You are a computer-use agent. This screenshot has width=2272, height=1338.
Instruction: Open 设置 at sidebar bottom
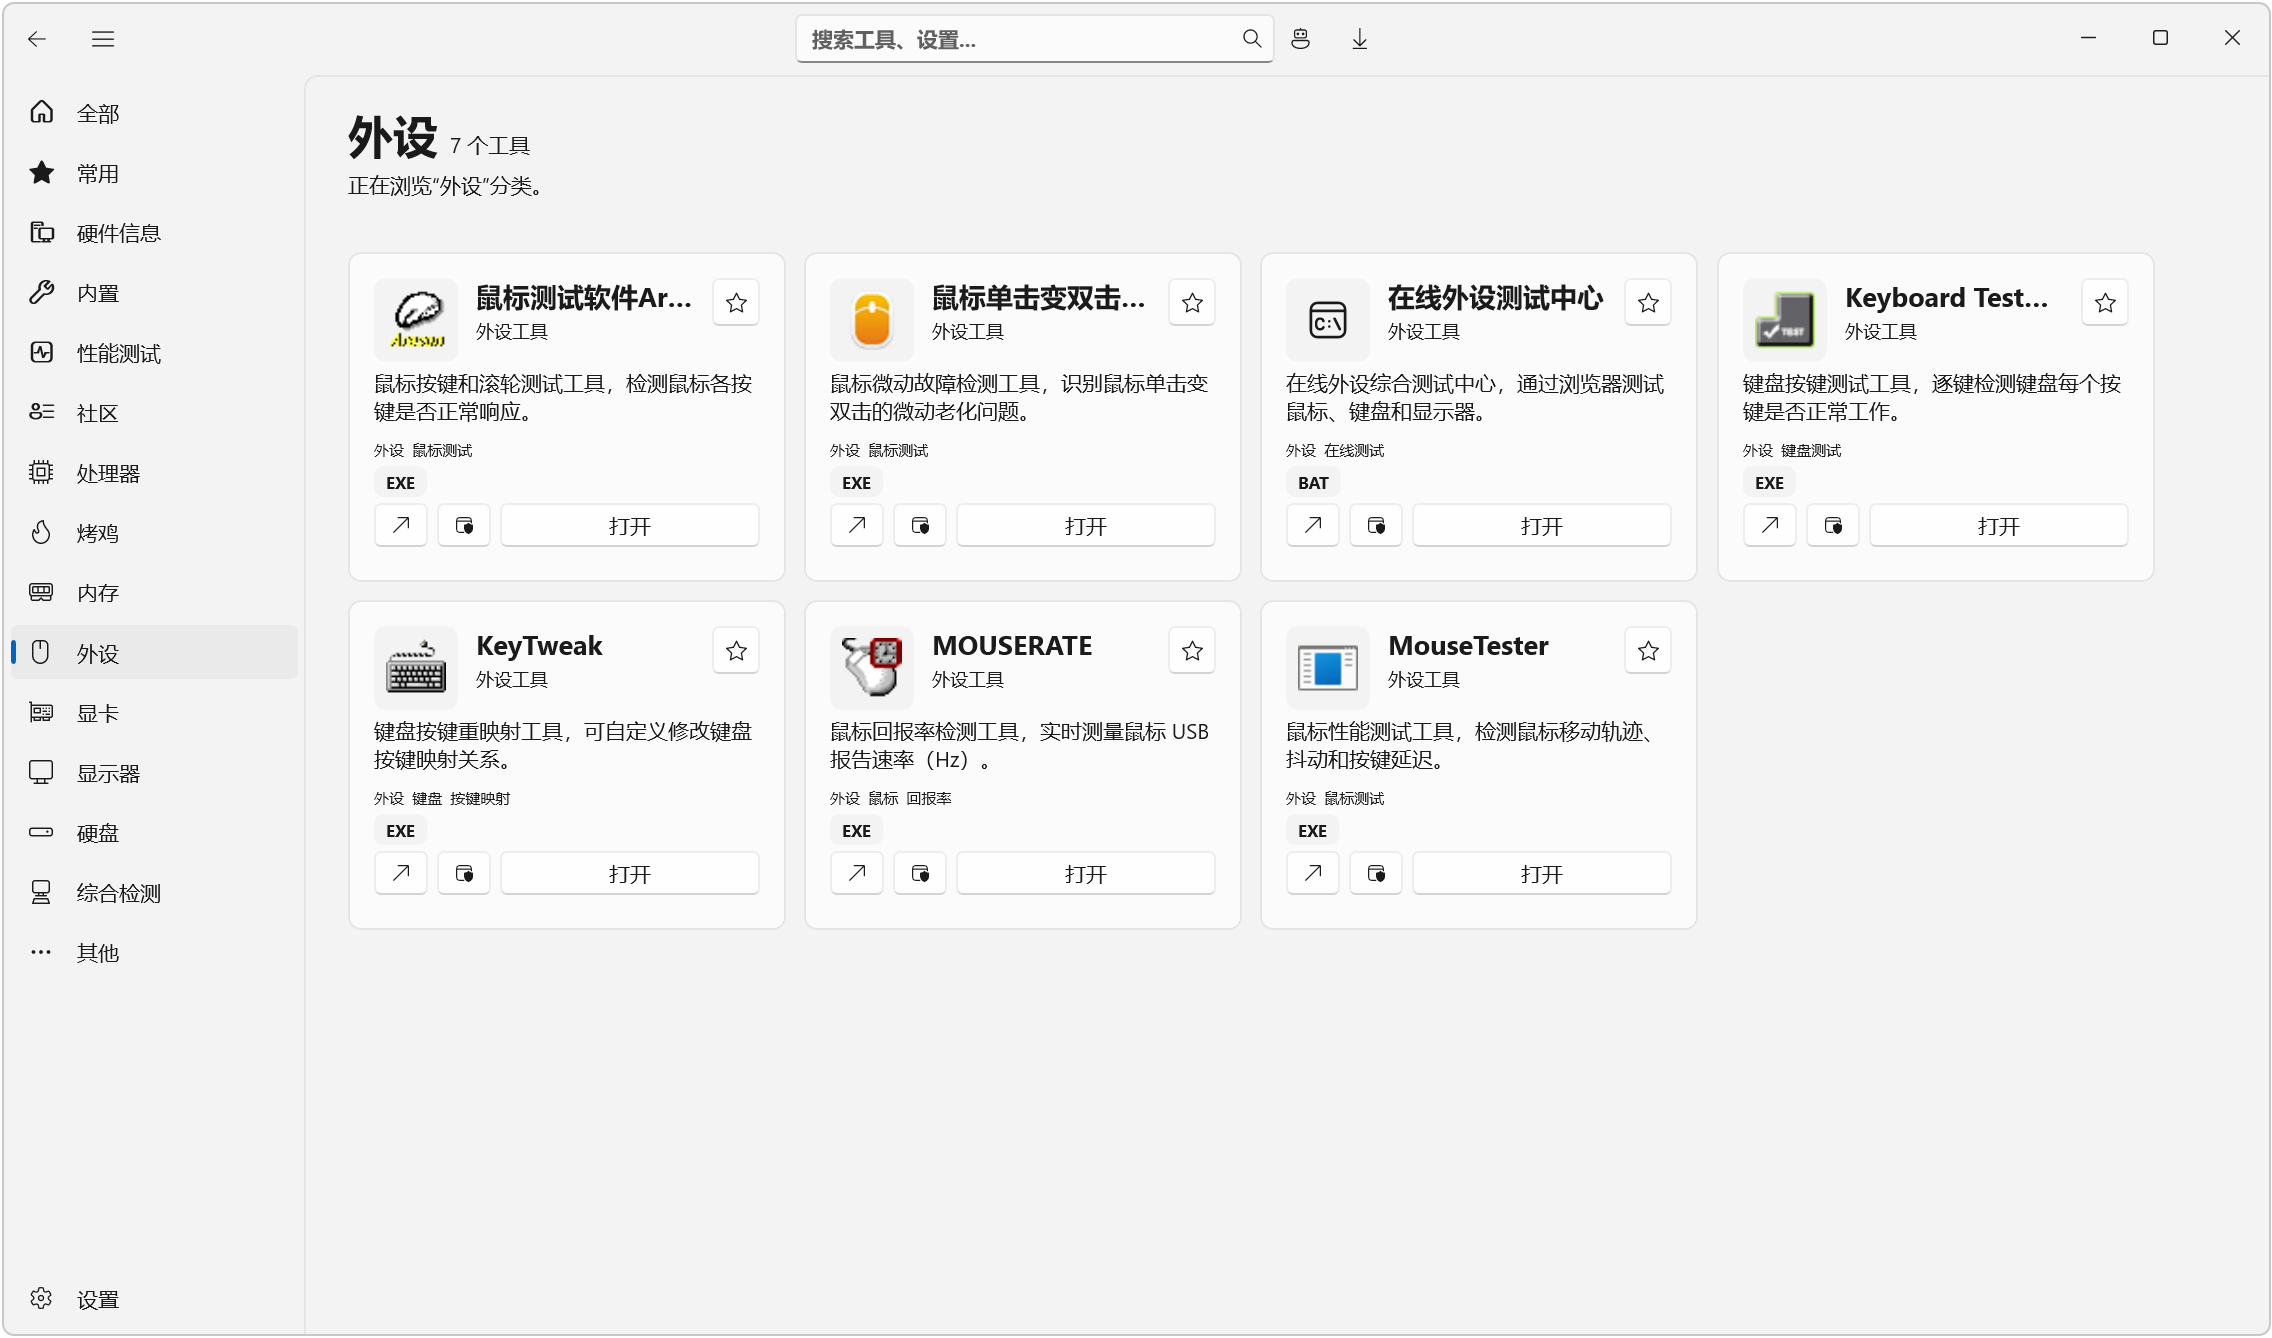(154, 1299)
